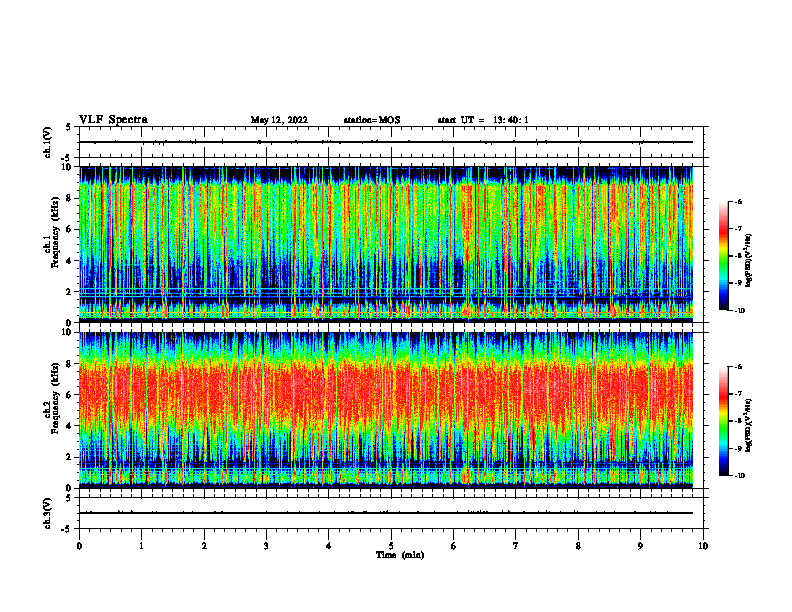Click the ch.3 voltage waveform trace

click(x=386, y=513)
